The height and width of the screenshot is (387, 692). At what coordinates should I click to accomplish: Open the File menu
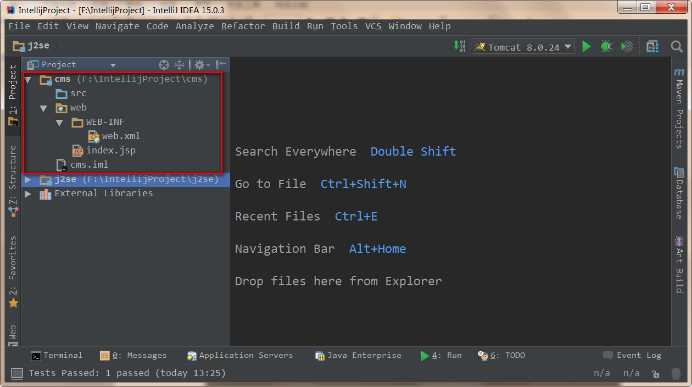19,26
